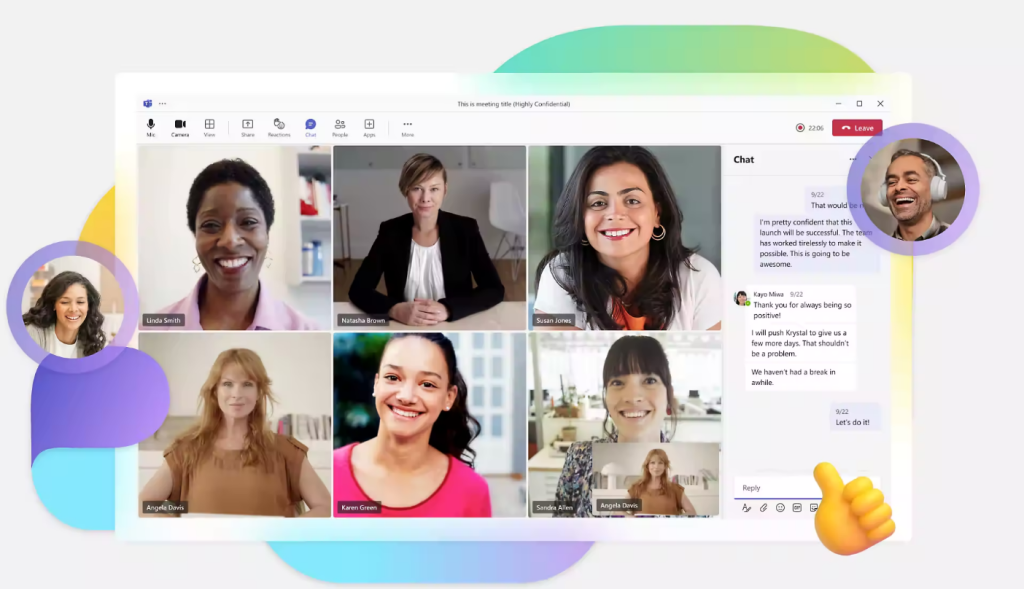Screen dimensions: 1024x589
Task: Select Susan Jones video tile
Action: 624,237
